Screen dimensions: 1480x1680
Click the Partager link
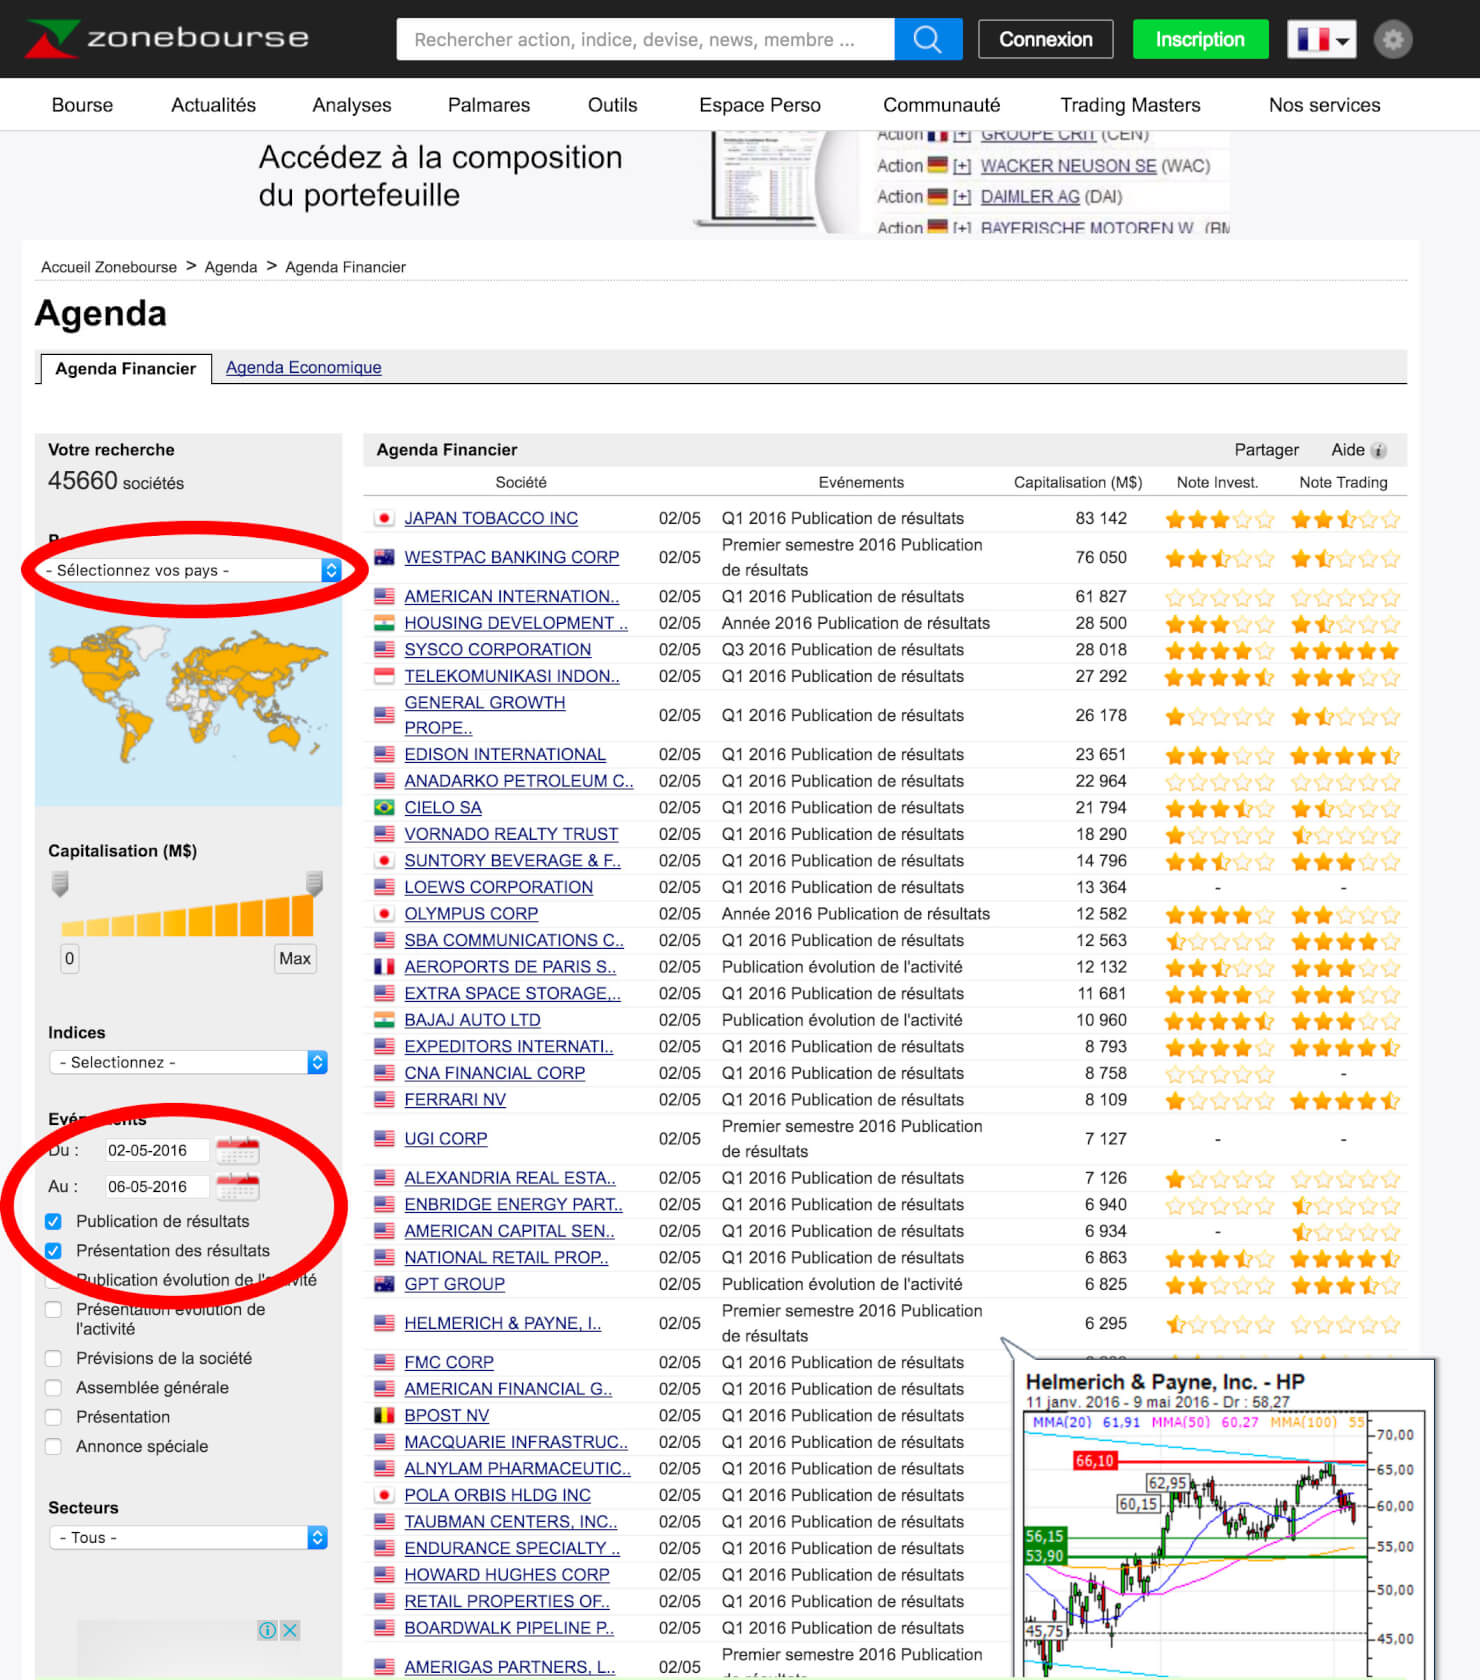[x=1266, y=450]
